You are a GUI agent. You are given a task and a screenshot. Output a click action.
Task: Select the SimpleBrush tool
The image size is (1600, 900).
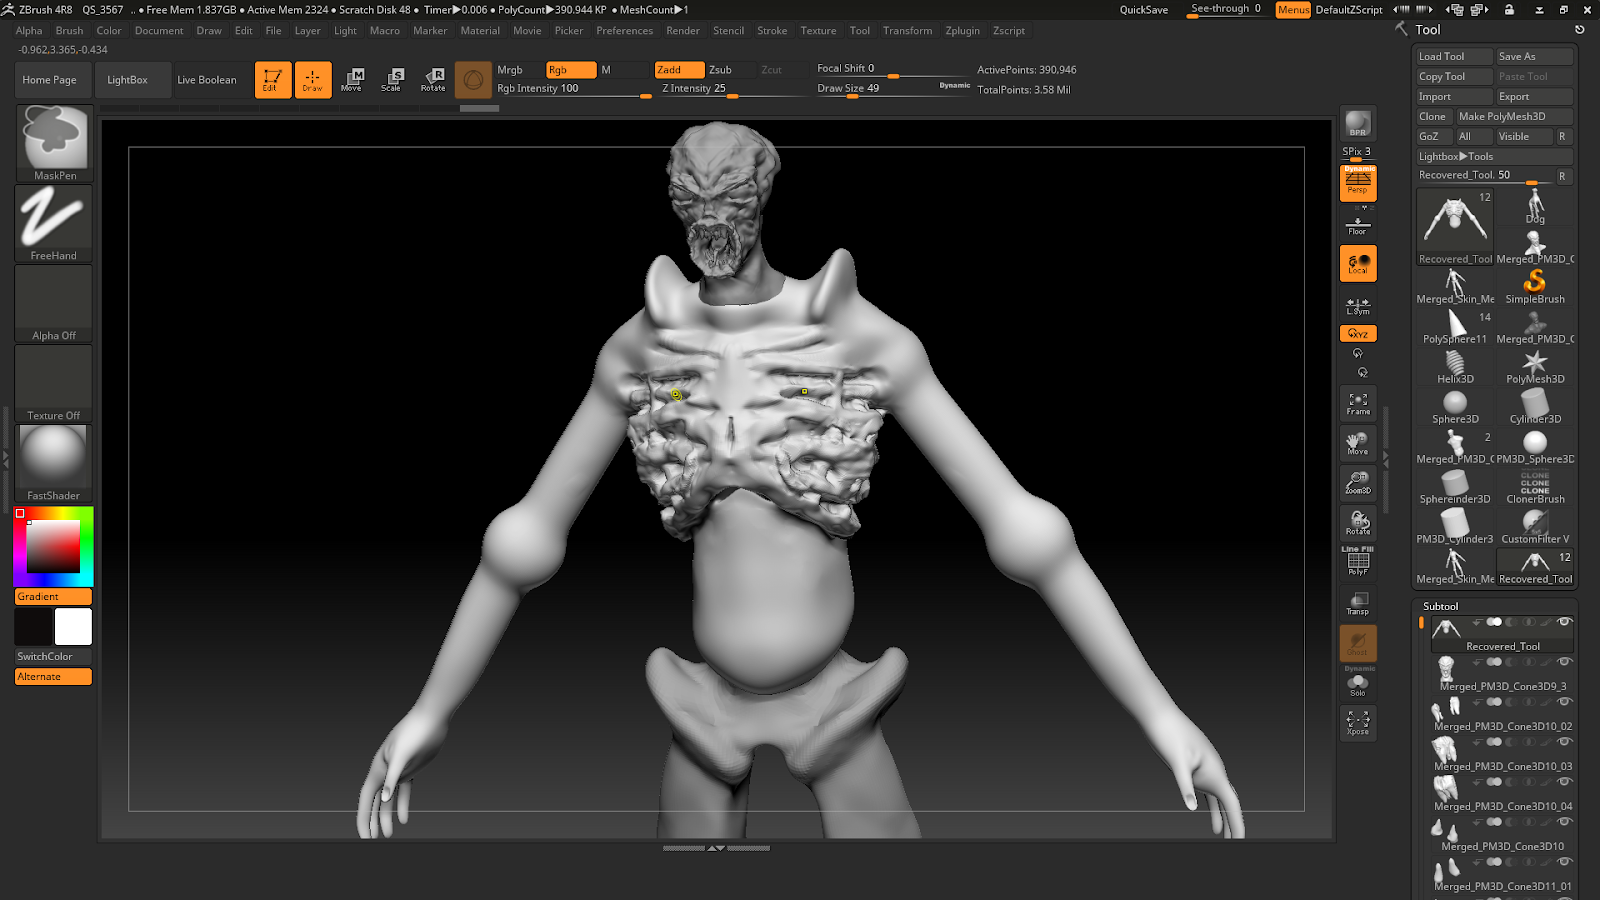(x=1535, y=286)
